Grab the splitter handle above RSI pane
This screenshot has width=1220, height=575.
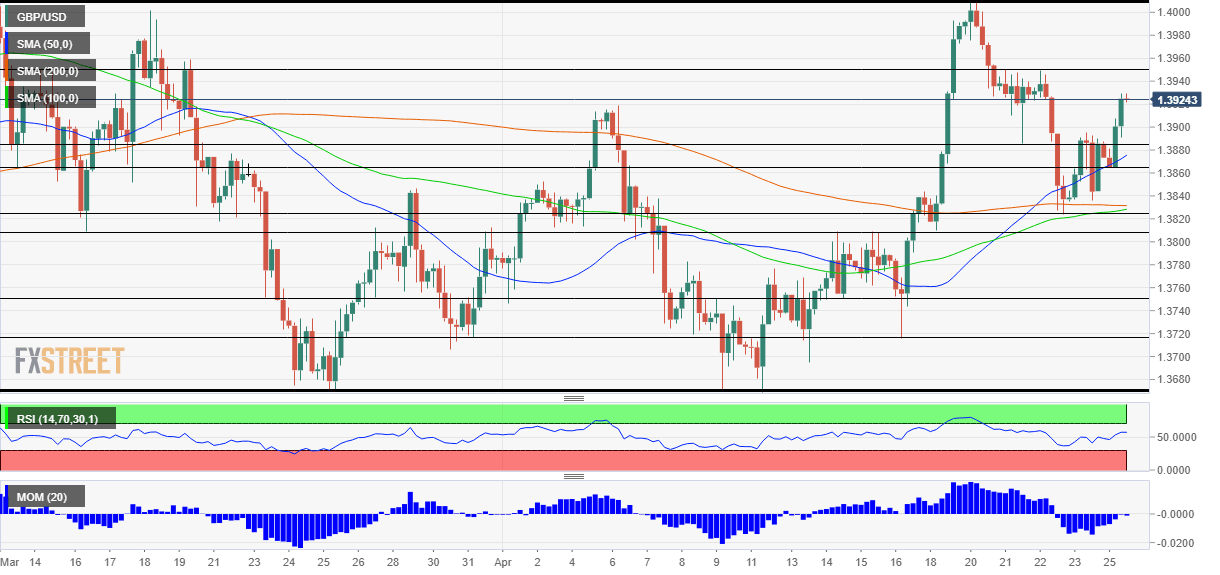[x=574, y=398]
